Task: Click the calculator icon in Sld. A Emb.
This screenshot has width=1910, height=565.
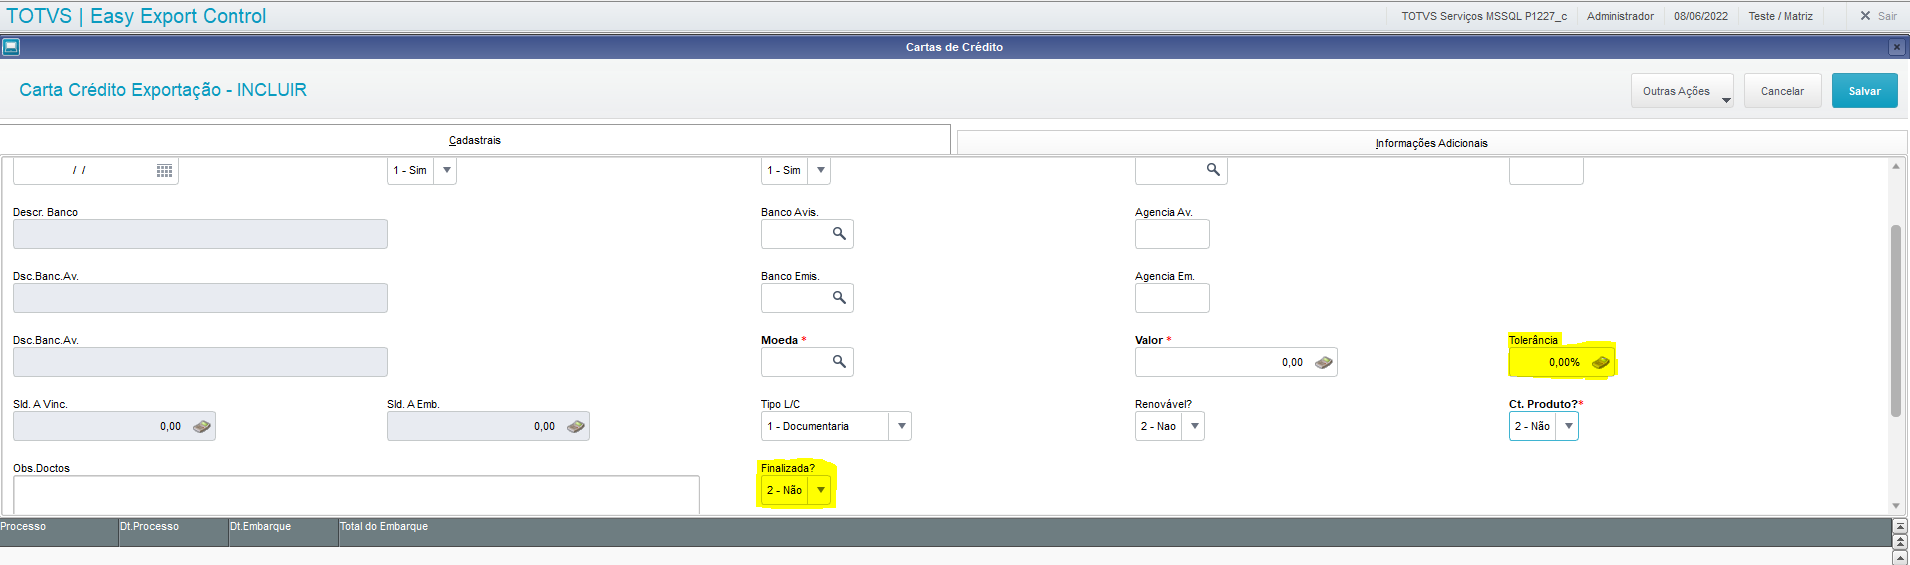Action: 576,426
